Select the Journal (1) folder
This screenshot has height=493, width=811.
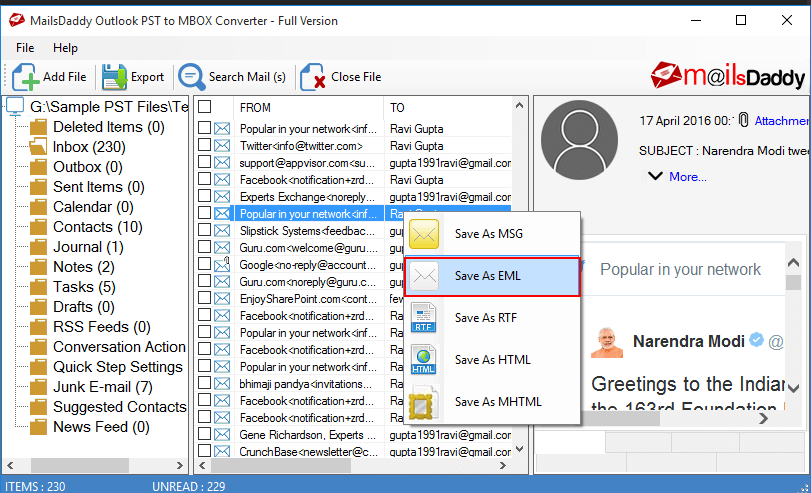pos(88,247)
